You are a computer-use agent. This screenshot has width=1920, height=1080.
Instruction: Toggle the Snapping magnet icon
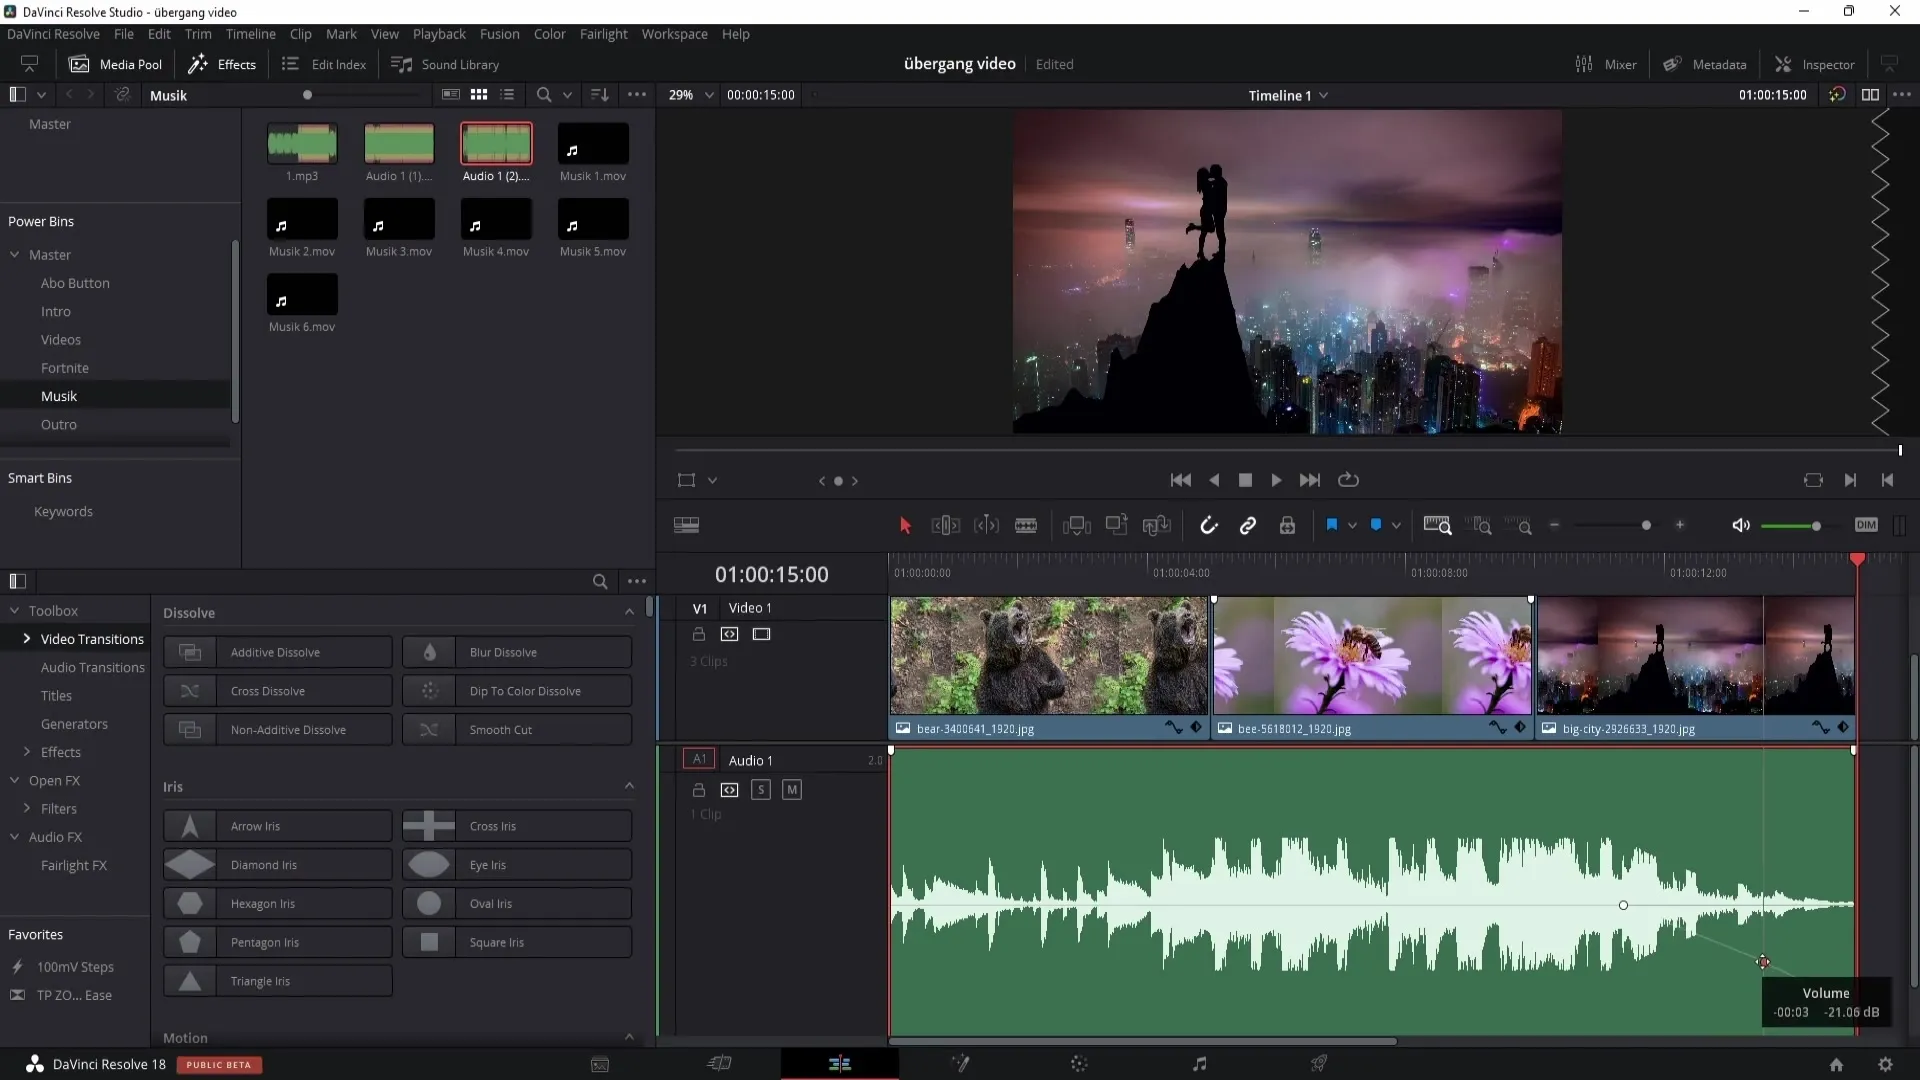click(1208, 524)
